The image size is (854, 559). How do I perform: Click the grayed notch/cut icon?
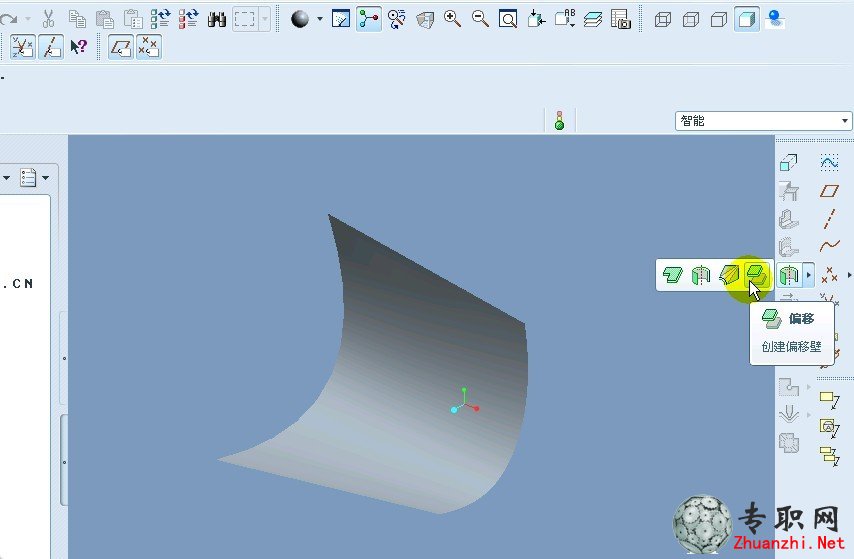tap(788, 387)
